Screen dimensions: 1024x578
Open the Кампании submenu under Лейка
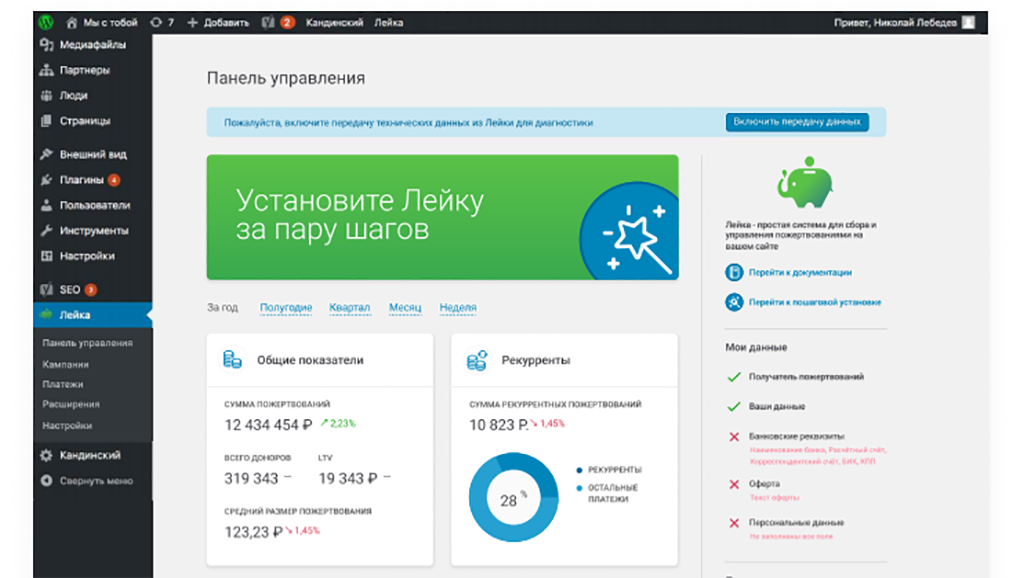tap(65, 364)
